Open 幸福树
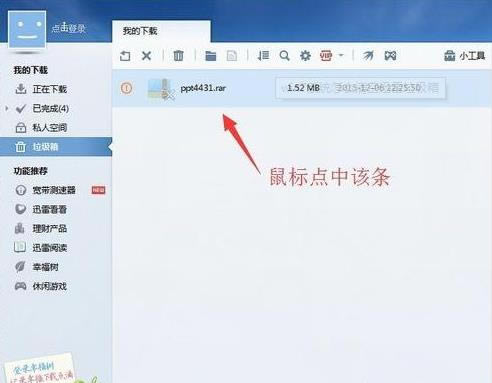 pos(45,267)
